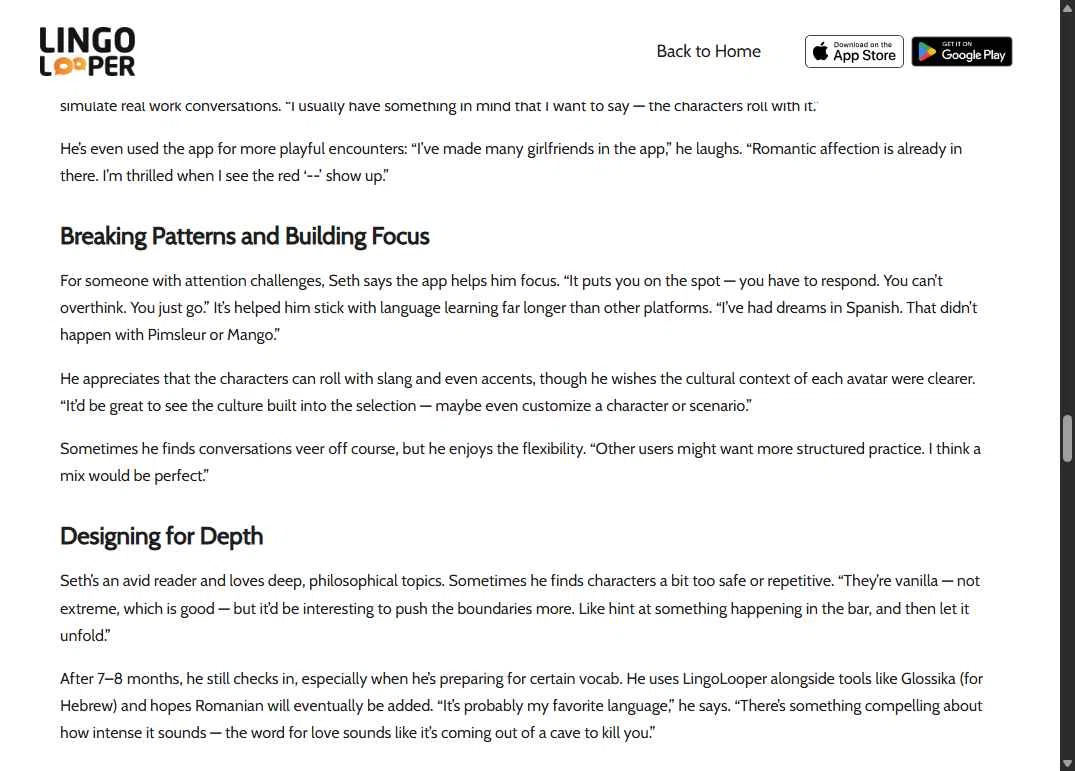This screenshot has width=1075, height=771.
Task: Click the LingoLooper logo
Action: (87, 51)
